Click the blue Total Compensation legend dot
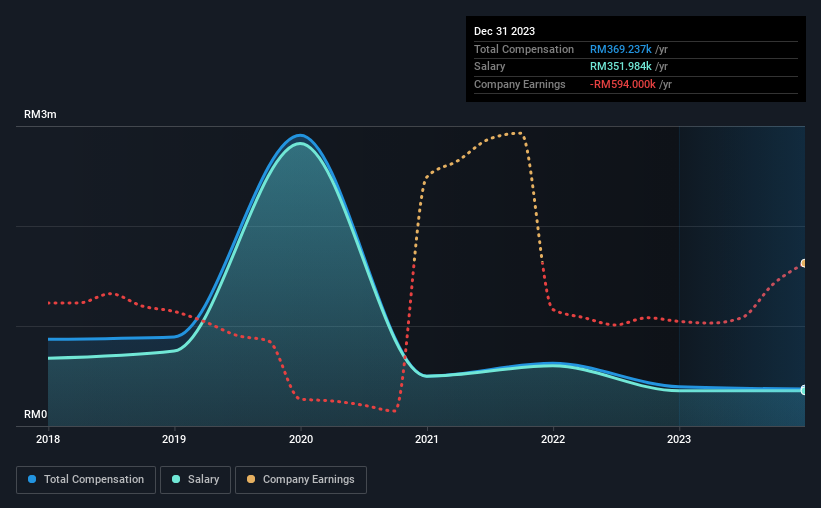821x508 pixels. (32, 479)
